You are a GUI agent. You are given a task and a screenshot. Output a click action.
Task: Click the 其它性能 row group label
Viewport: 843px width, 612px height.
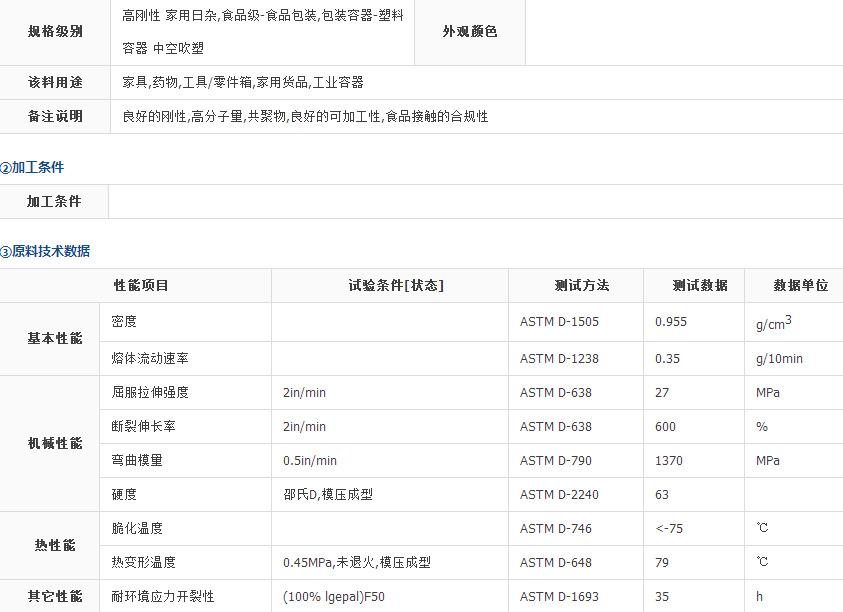pos(54,596)
